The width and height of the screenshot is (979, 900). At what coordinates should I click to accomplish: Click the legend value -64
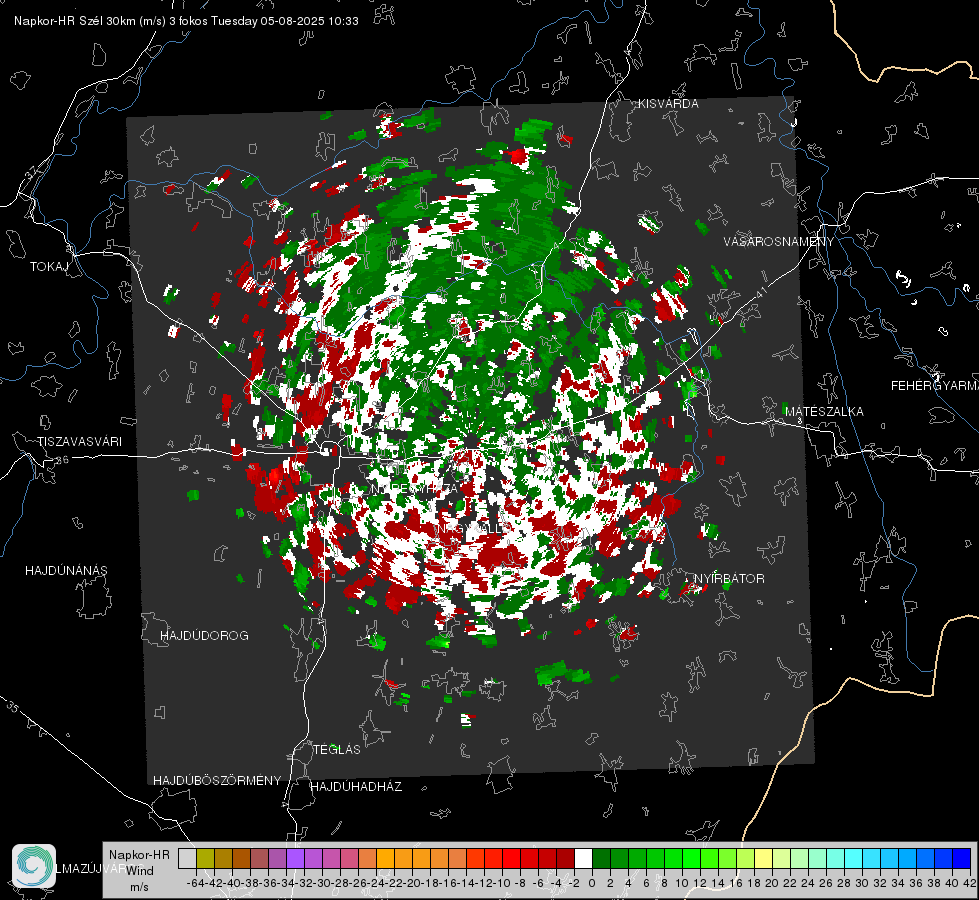pos(196,883)
